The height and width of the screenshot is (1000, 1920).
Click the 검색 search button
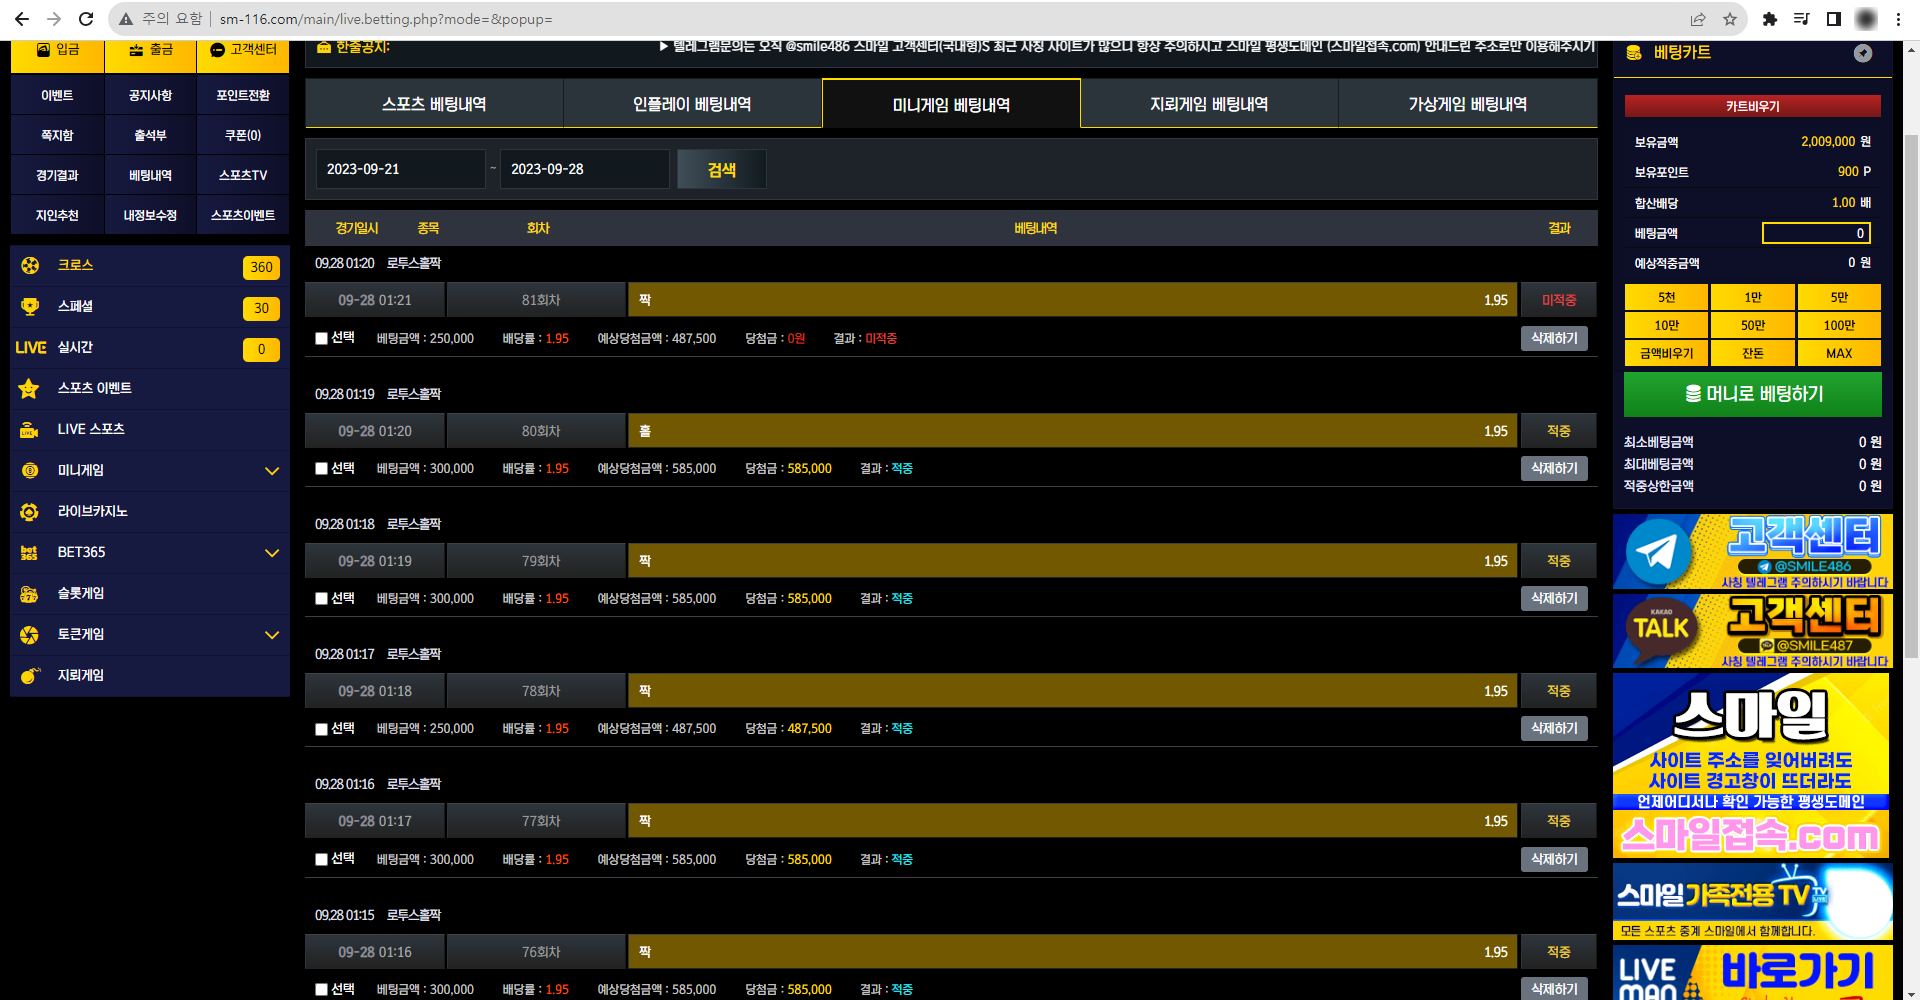click(722, 169)
